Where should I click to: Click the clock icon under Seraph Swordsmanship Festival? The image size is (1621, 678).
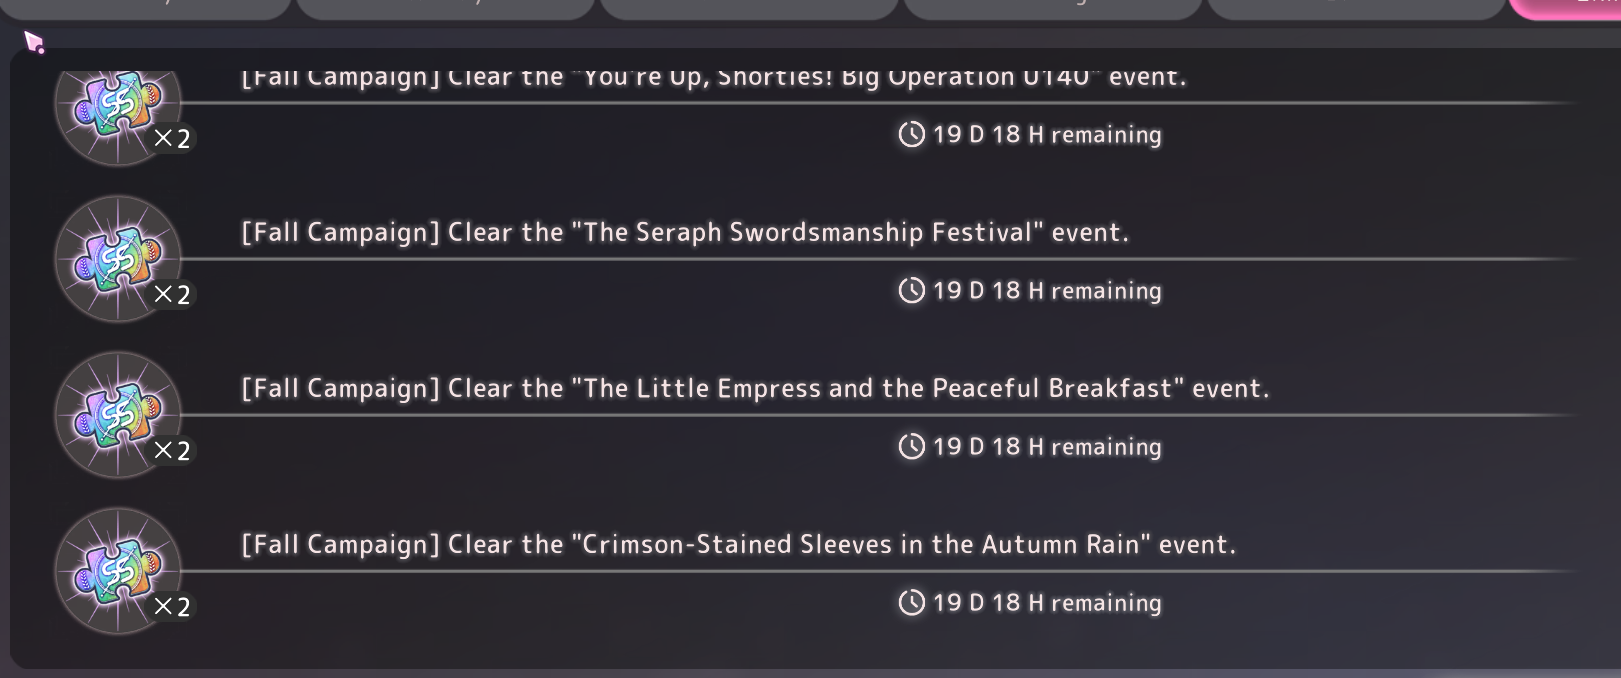[911, 290]
